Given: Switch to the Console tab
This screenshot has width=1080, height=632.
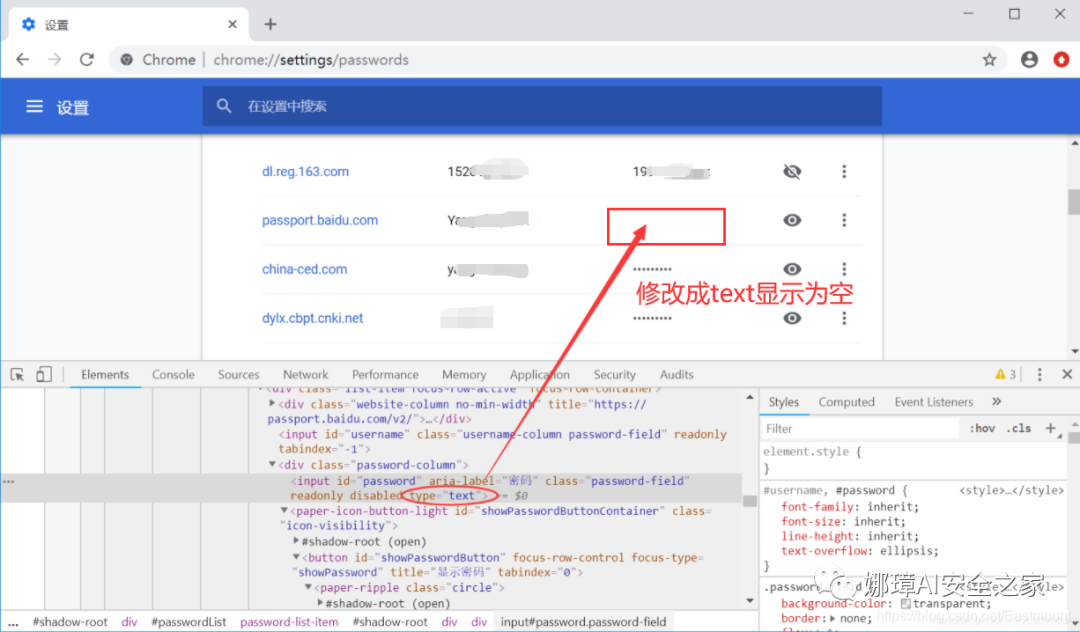Looking at the screenshot, I should 173,375.
